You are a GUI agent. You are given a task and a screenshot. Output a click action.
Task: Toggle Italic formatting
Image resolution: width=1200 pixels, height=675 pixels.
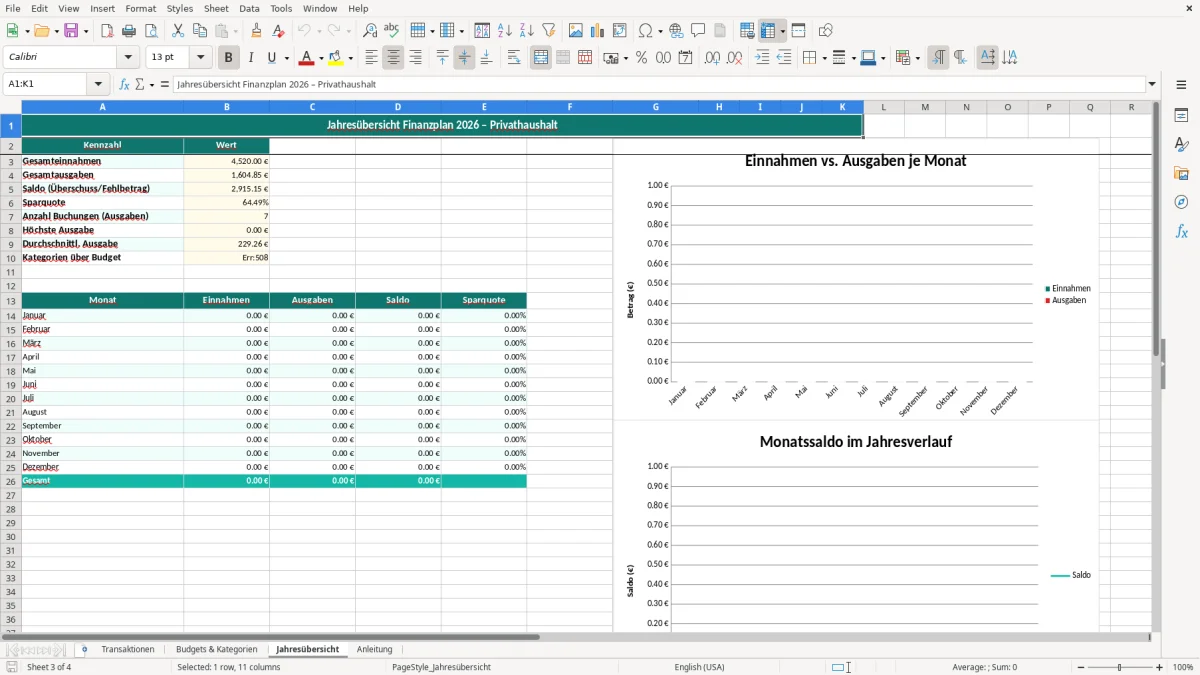(x=251, y=58)
